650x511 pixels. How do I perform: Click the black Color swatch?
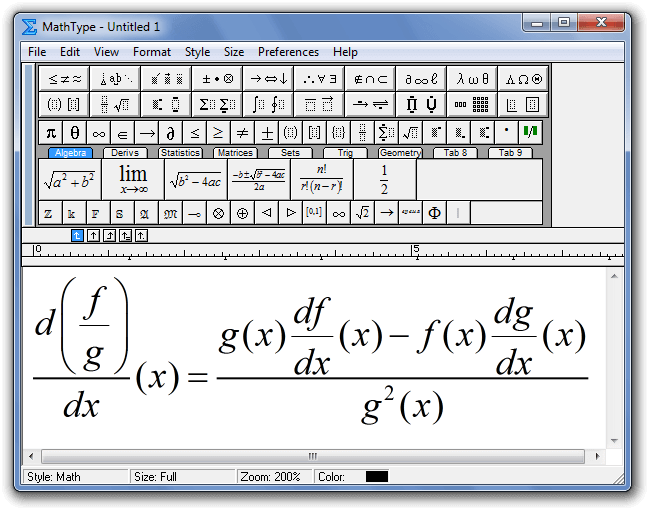377,477
